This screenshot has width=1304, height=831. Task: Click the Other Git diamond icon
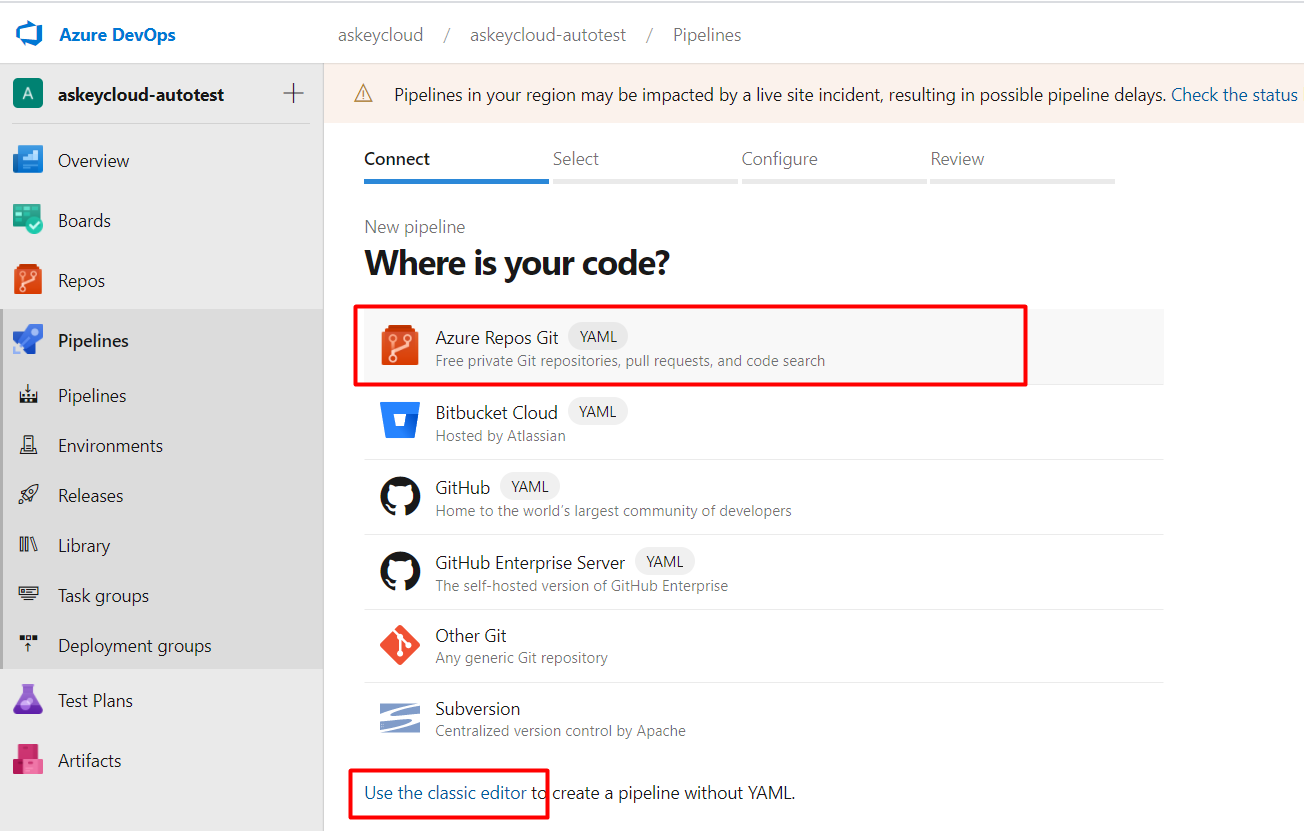[x=400, y=645]
